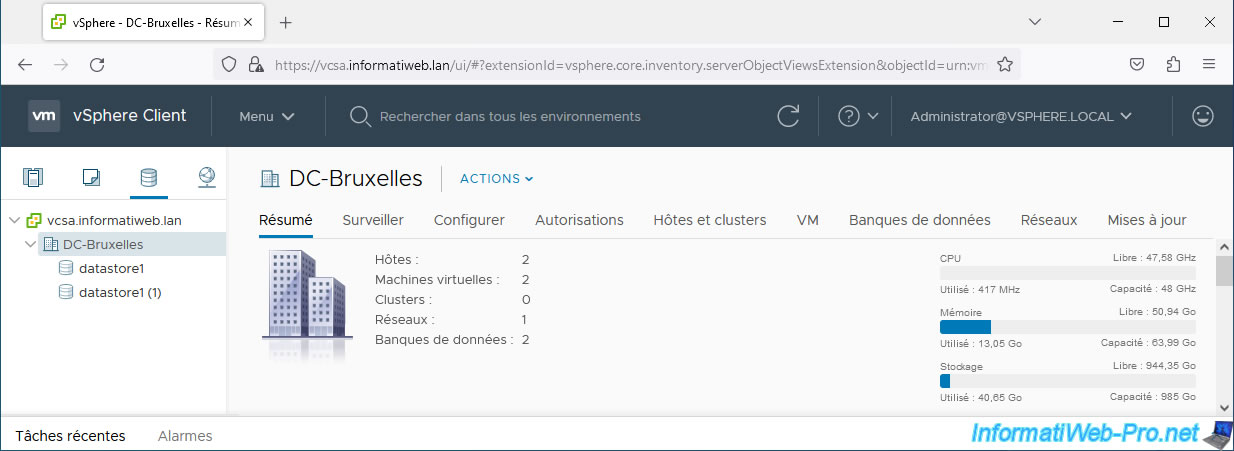The image size is (1234, 451).
Task: Click the Utilisé : 417 MHz value
Action: [980, 289]
